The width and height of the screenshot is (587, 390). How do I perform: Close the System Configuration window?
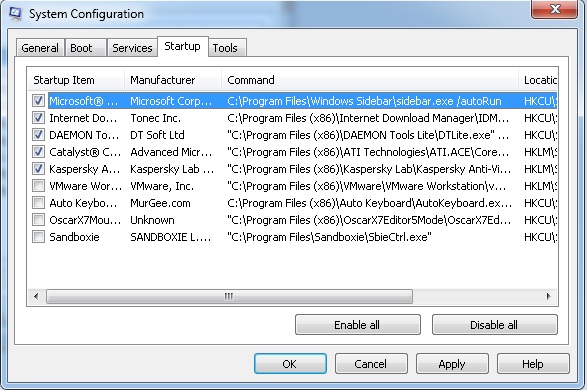tap(555, 9)
